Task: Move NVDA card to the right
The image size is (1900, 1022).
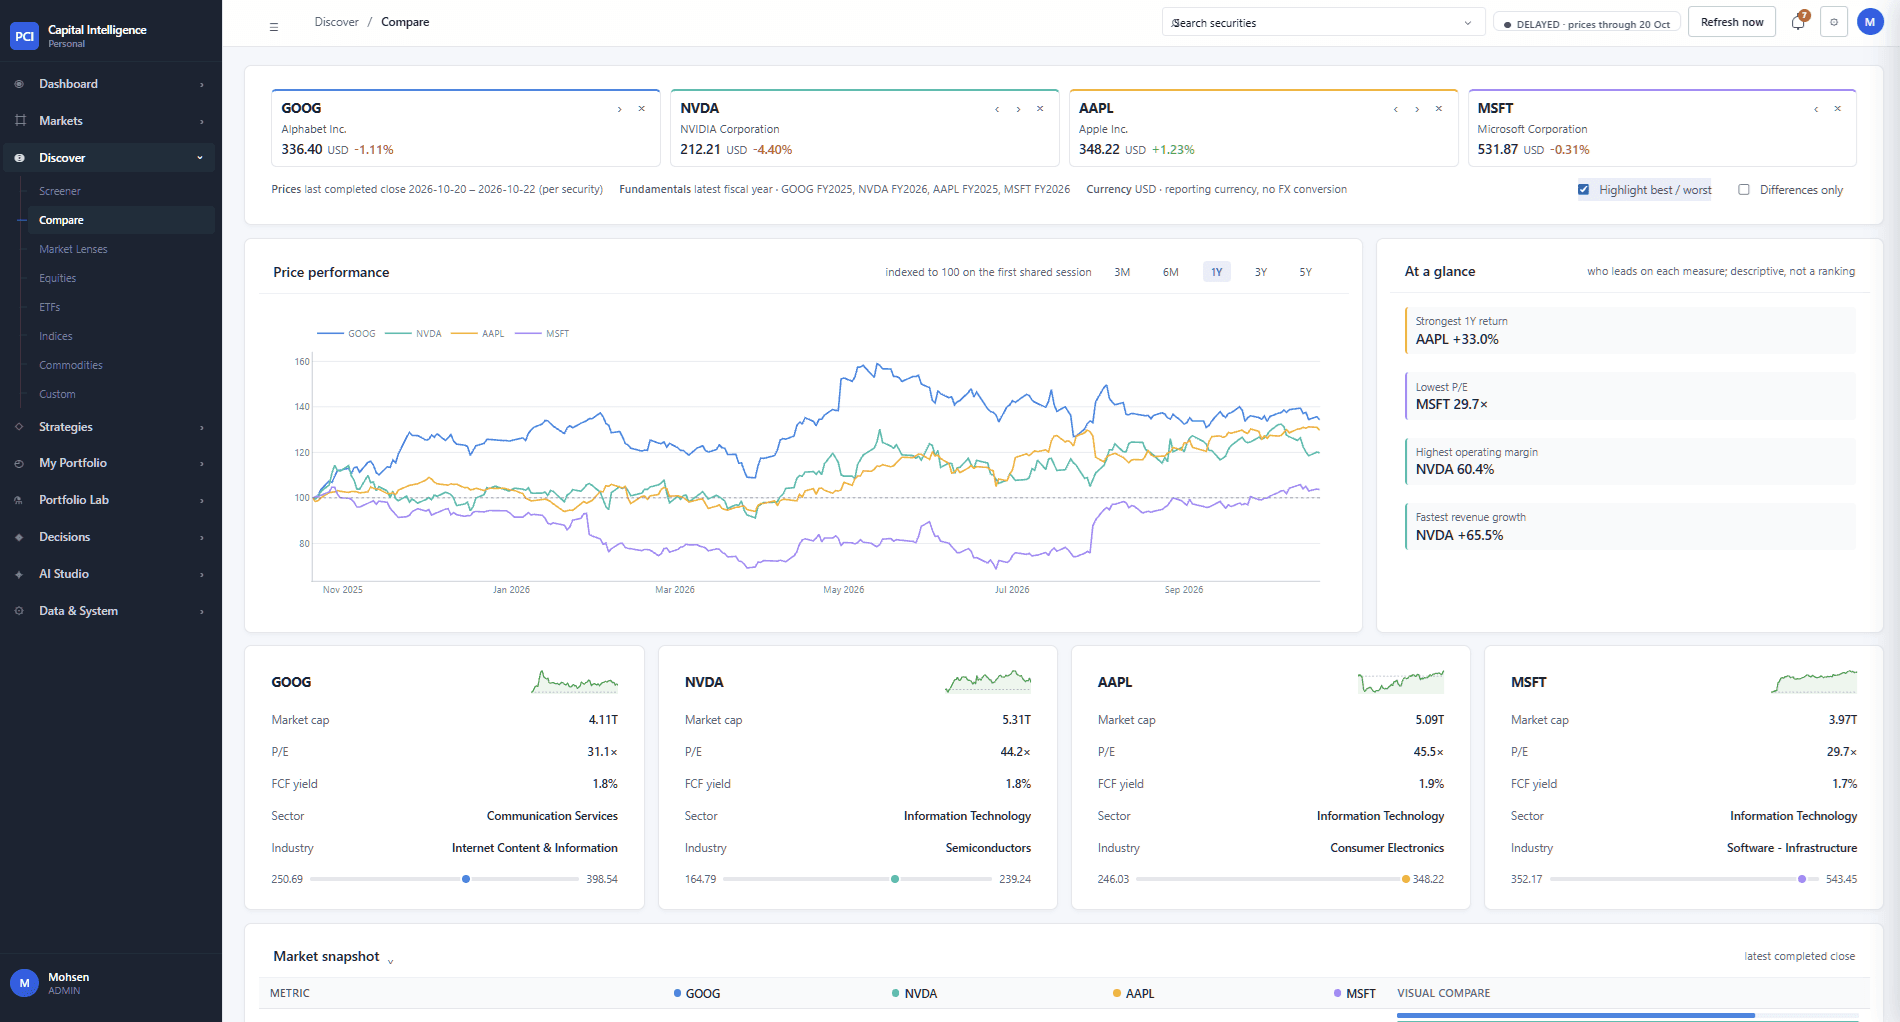Action: pos(1018,109)
